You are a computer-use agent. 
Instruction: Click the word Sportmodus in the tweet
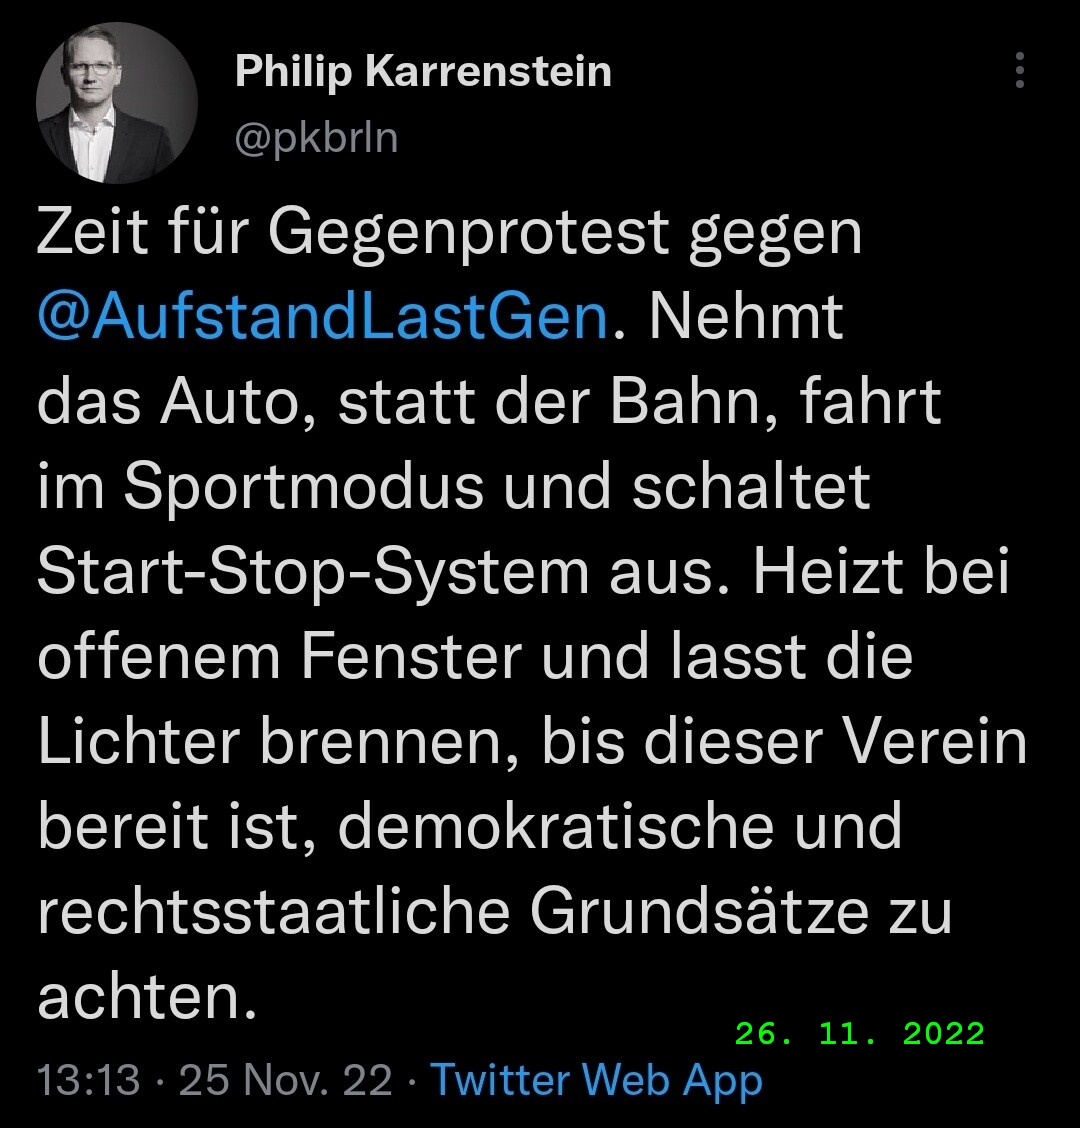pyautogui.click(x=303, y=488)
